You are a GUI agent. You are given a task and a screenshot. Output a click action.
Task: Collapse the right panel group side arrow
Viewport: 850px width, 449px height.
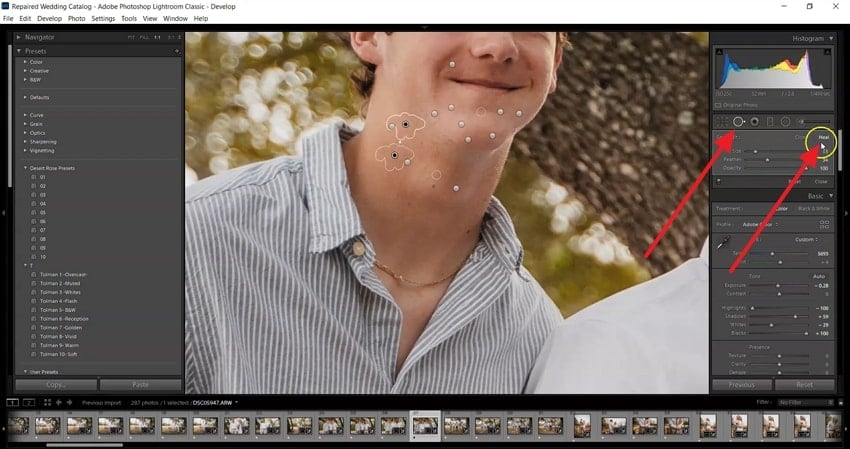click(846, 213)
